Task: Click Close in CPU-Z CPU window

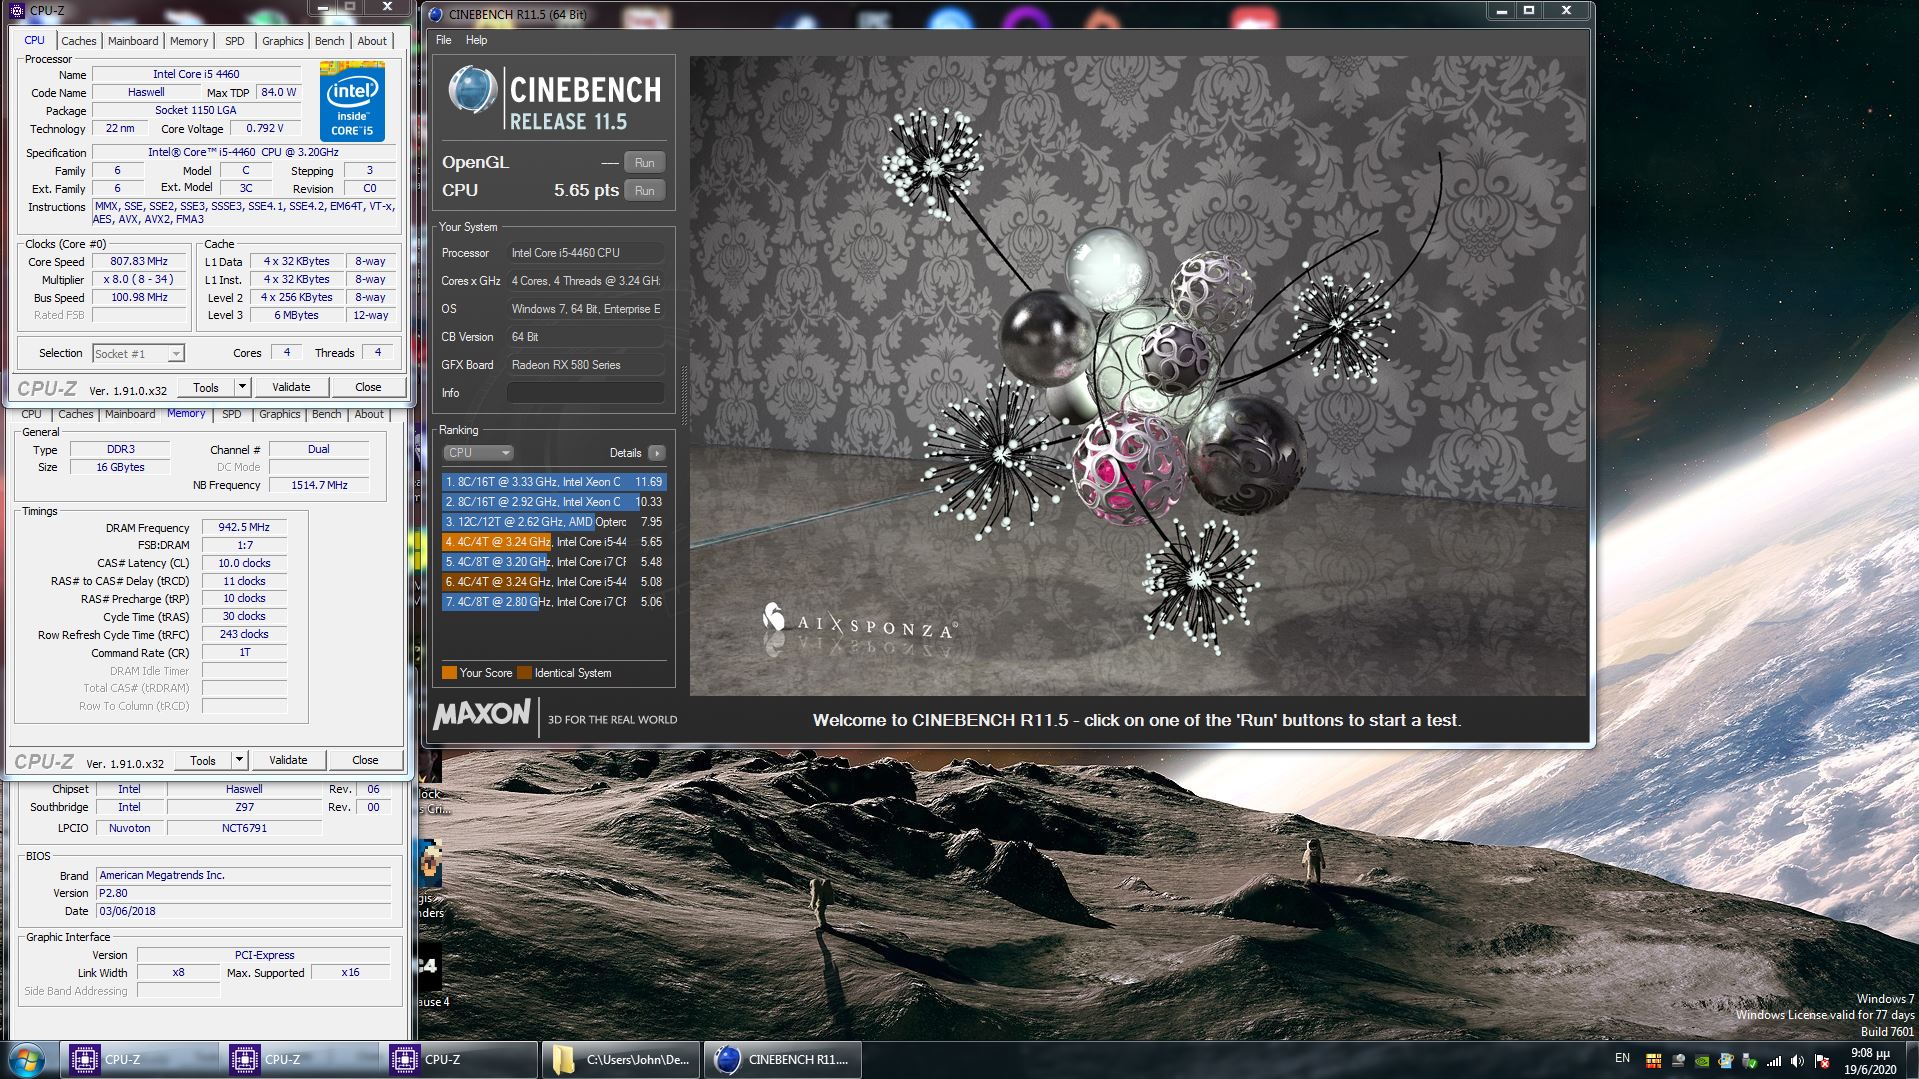Action: pyautogui.click(x=368, y=387)
